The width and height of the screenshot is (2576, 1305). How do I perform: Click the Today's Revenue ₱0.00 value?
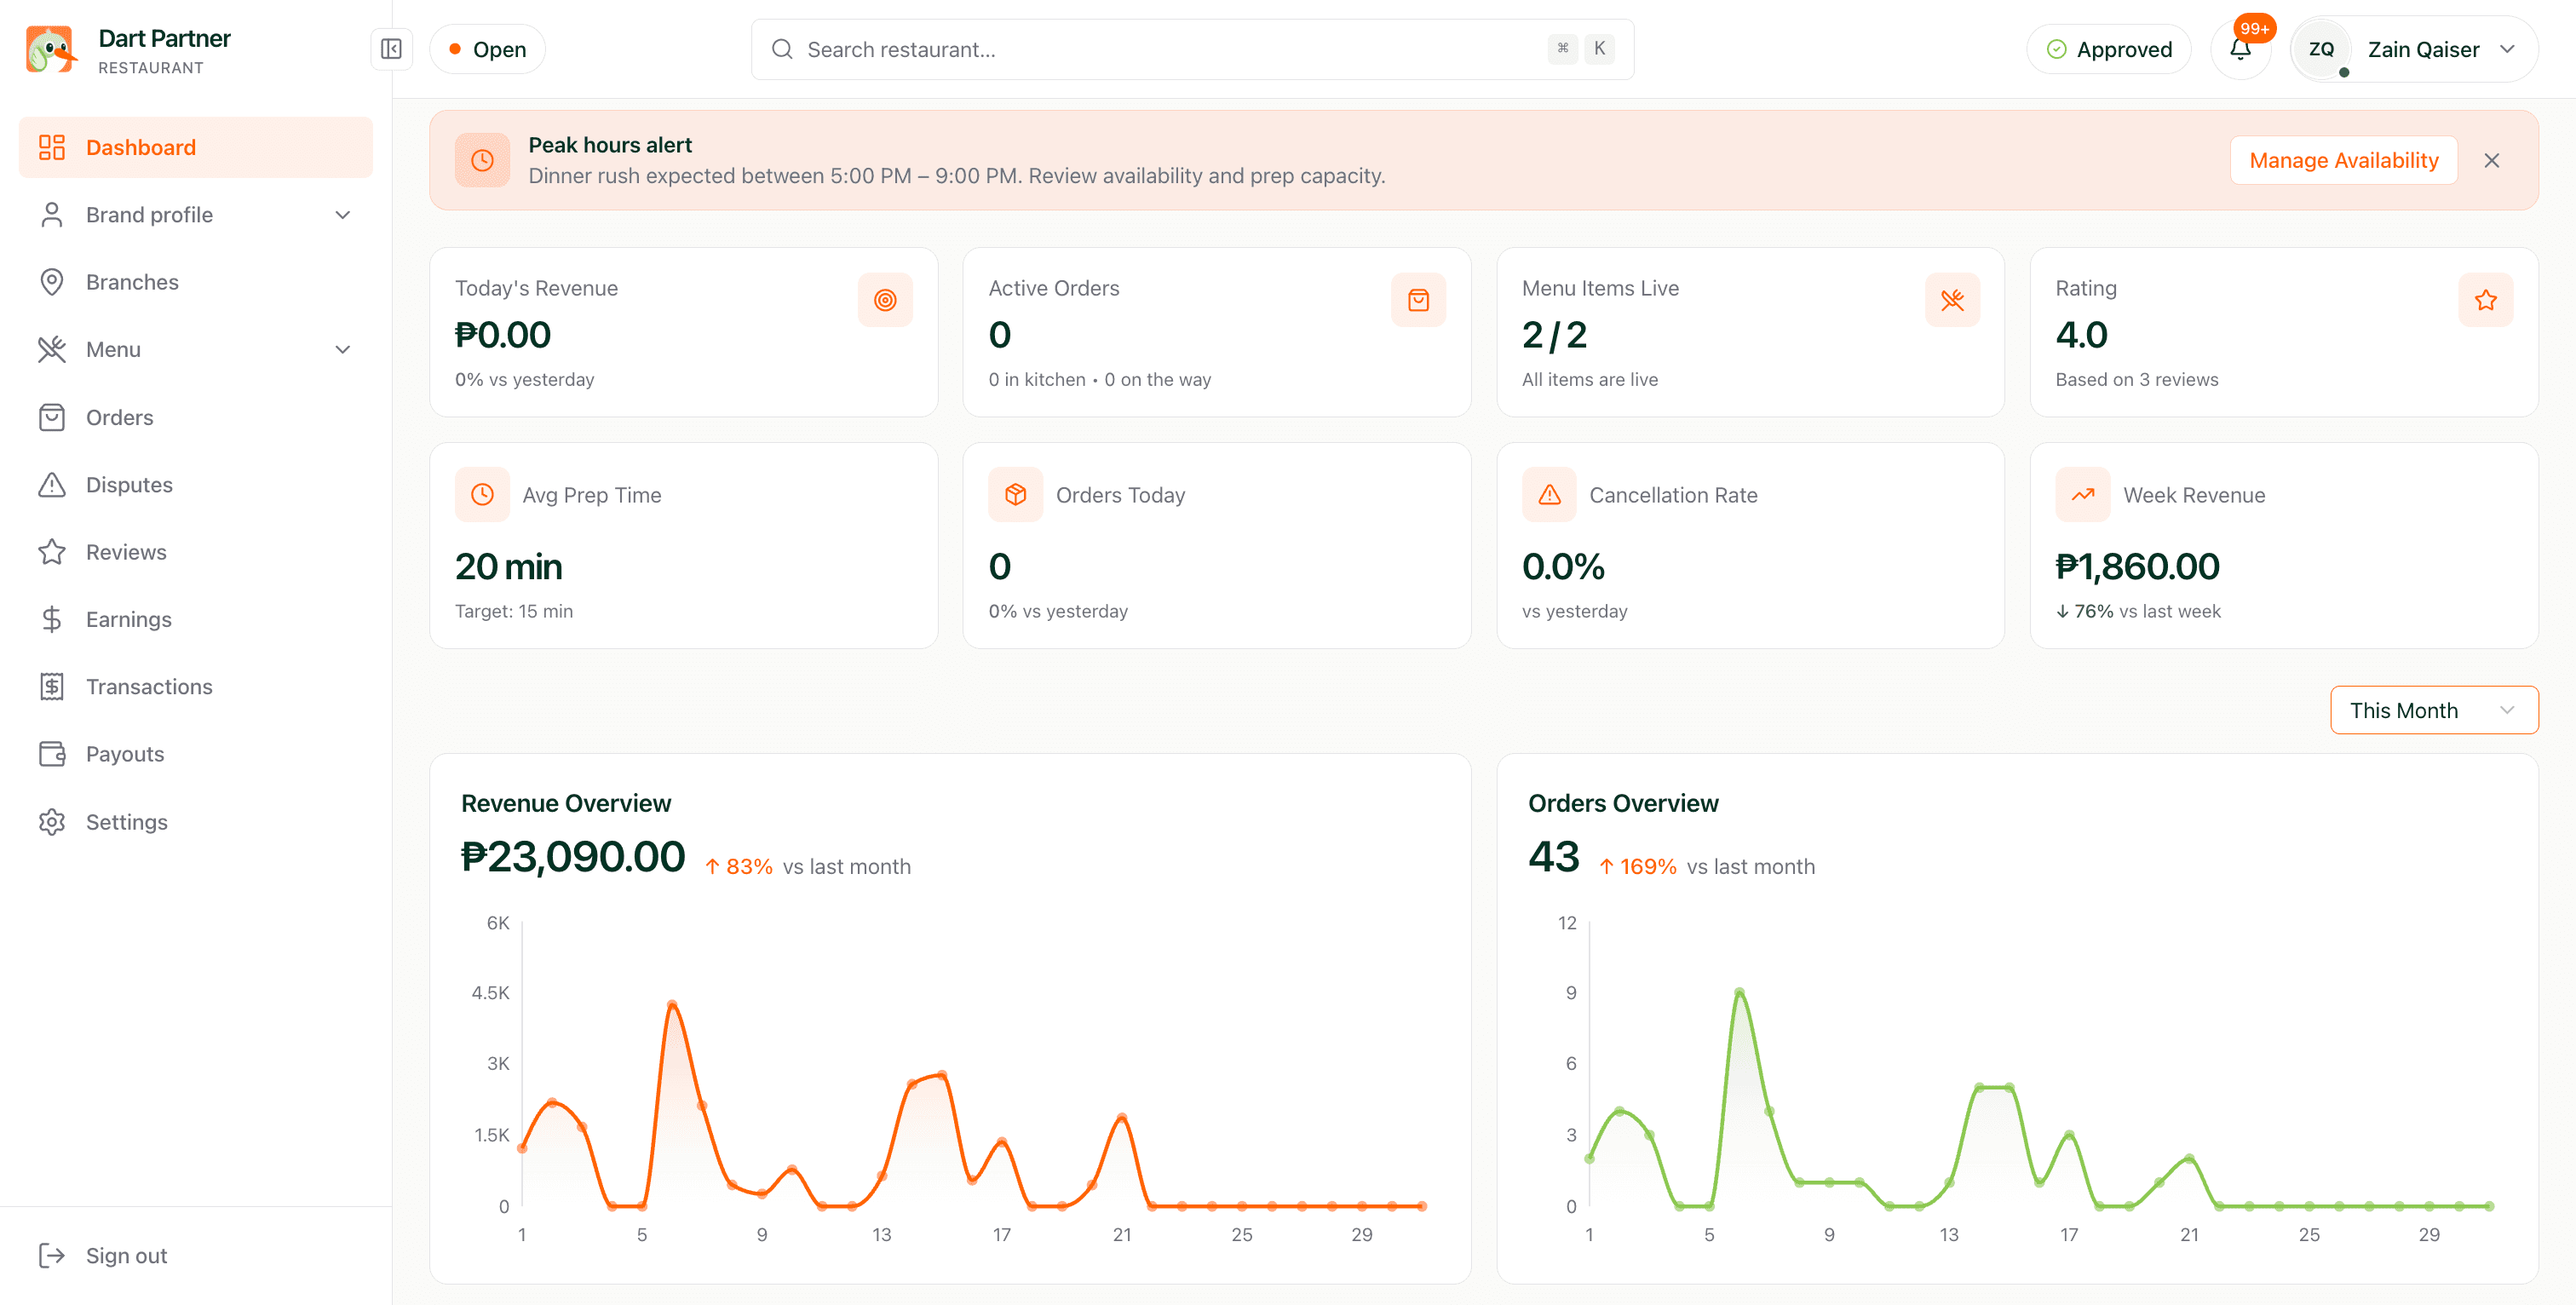pyautogui.click(x=503, y=335)
